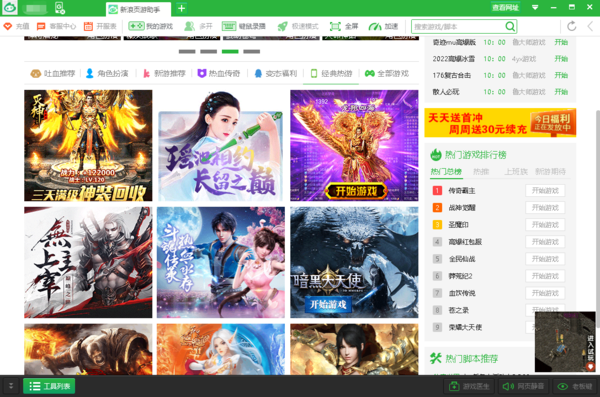Open the 天天送首冲 promo banner
Viewport: 600px width, 397px height.
[500, 123]
